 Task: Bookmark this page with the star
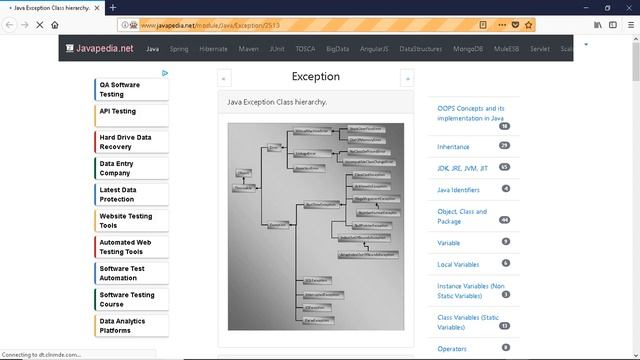pyautogui.click(x=529, y=25)
